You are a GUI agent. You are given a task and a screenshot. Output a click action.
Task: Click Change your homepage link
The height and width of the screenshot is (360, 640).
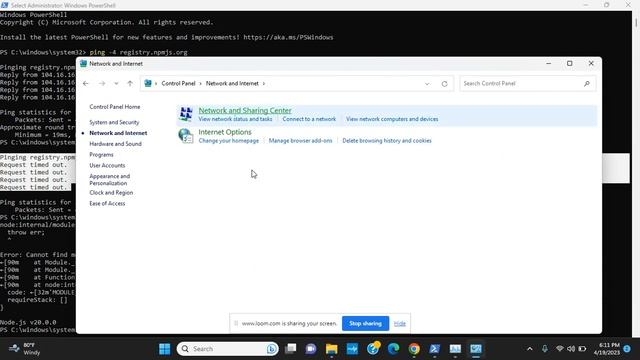[x=229, y=141]
